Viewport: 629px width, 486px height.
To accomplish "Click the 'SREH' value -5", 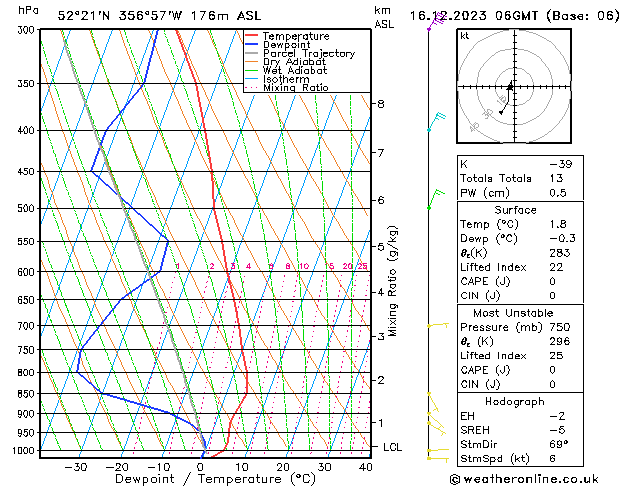I will [557, 430].
